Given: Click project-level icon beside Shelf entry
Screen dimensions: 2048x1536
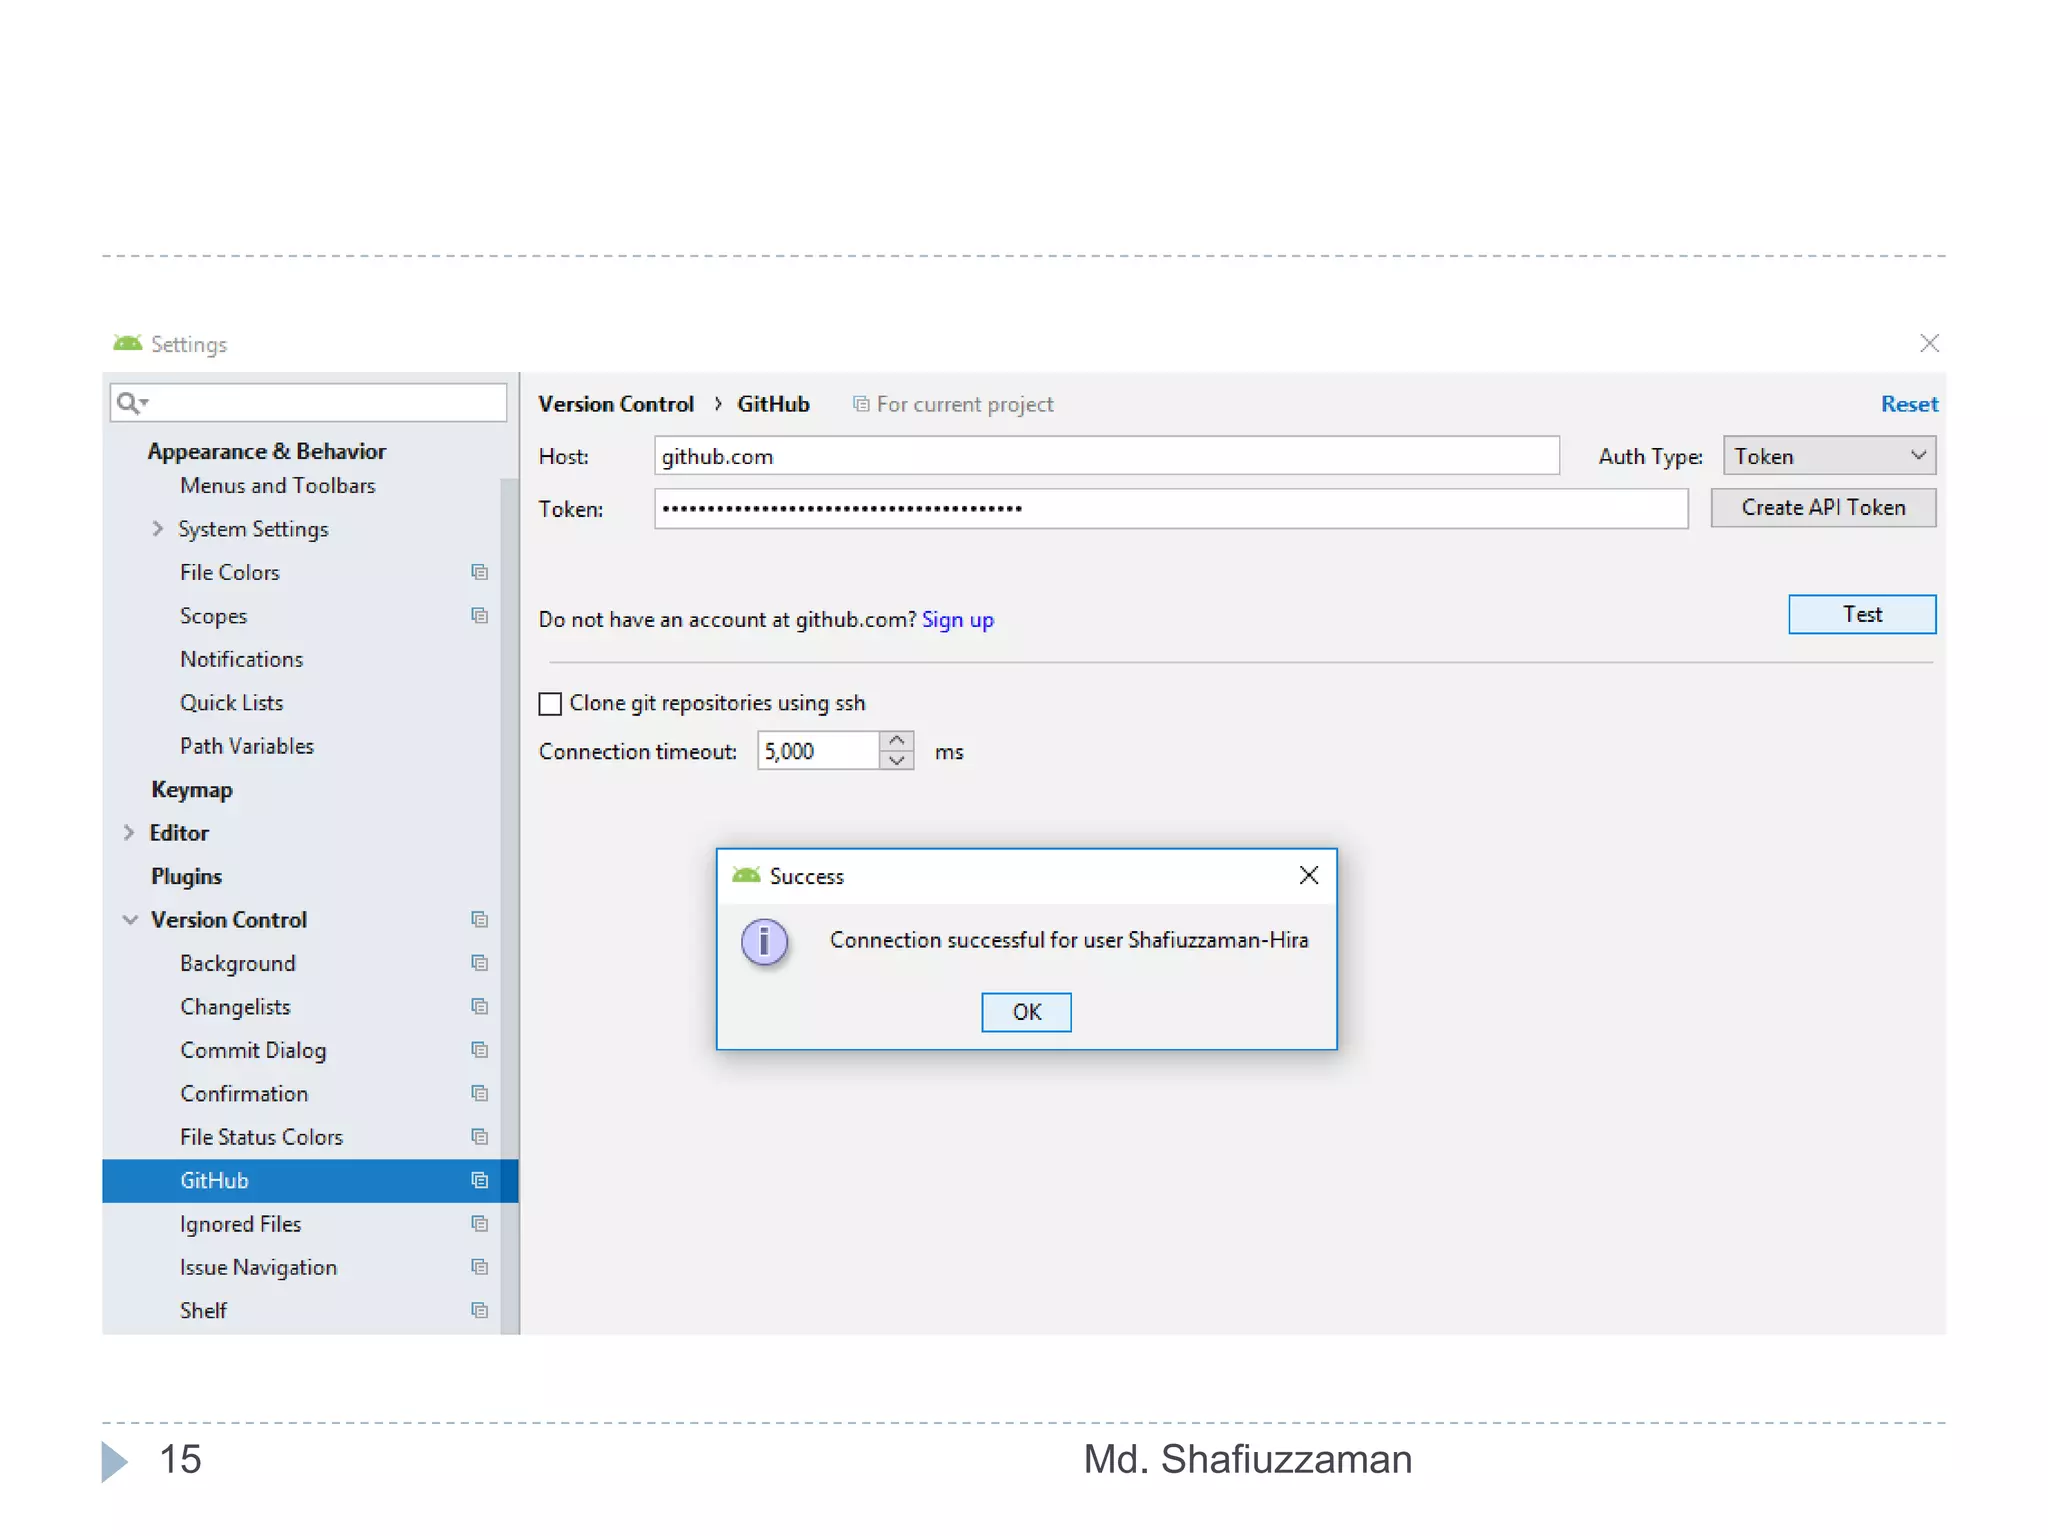Looking at the screenshot, I should (479, 1310).
